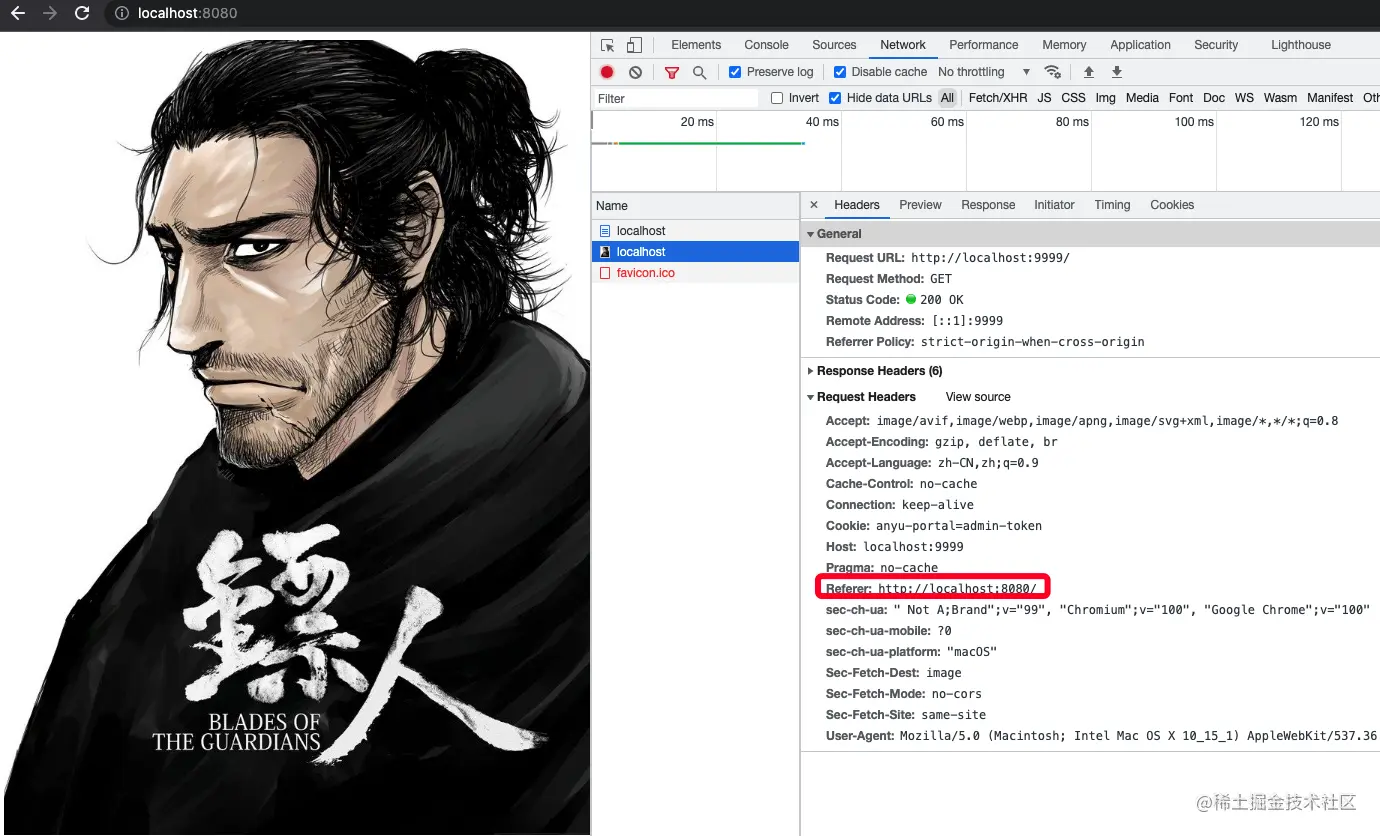Filter requests by Wasm type
The image size is (1380, 836).
pyautogui.click(x=1280, y=98)
